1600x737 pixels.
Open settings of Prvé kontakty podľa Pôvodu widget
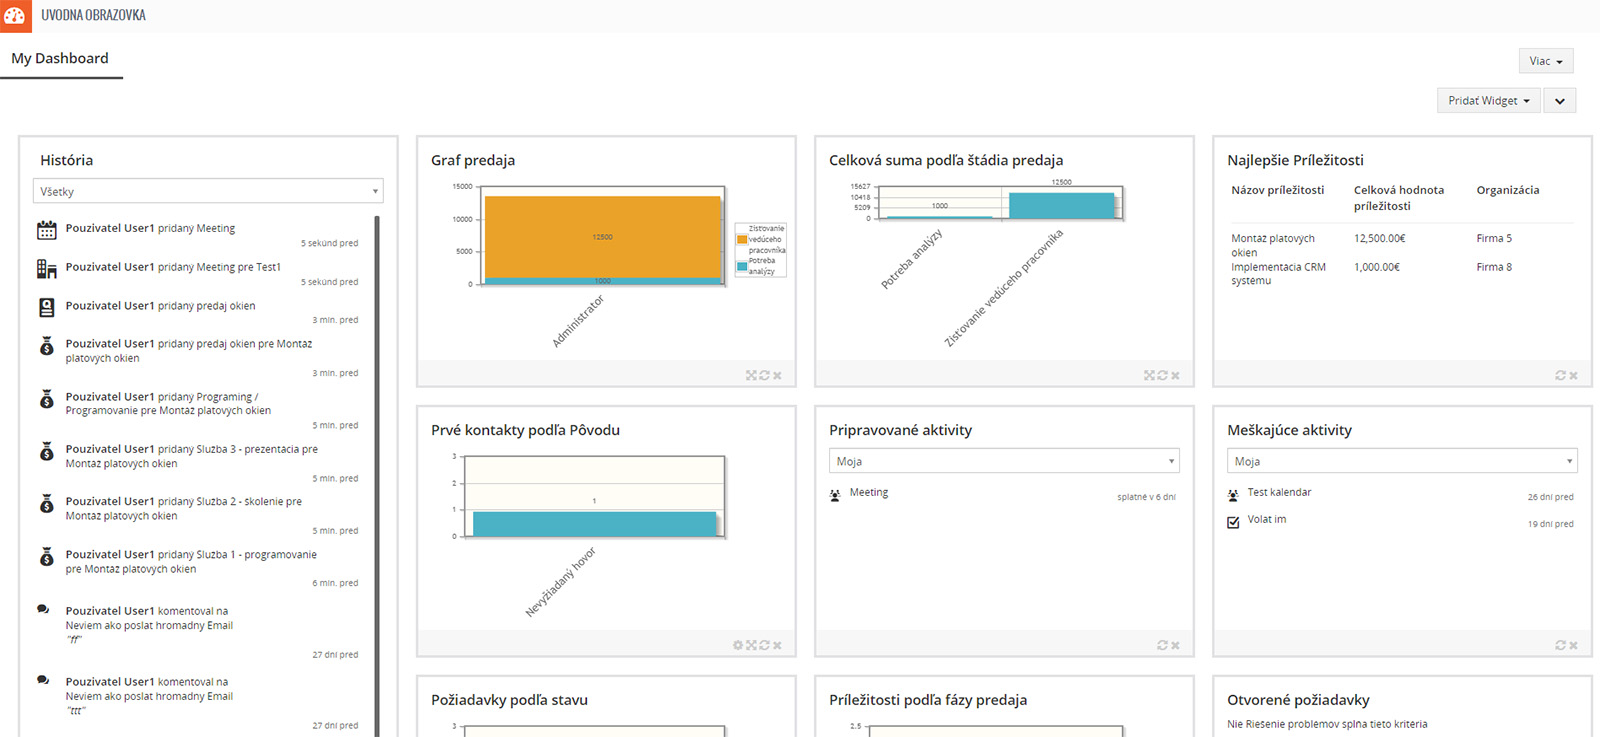coord(738,646)
